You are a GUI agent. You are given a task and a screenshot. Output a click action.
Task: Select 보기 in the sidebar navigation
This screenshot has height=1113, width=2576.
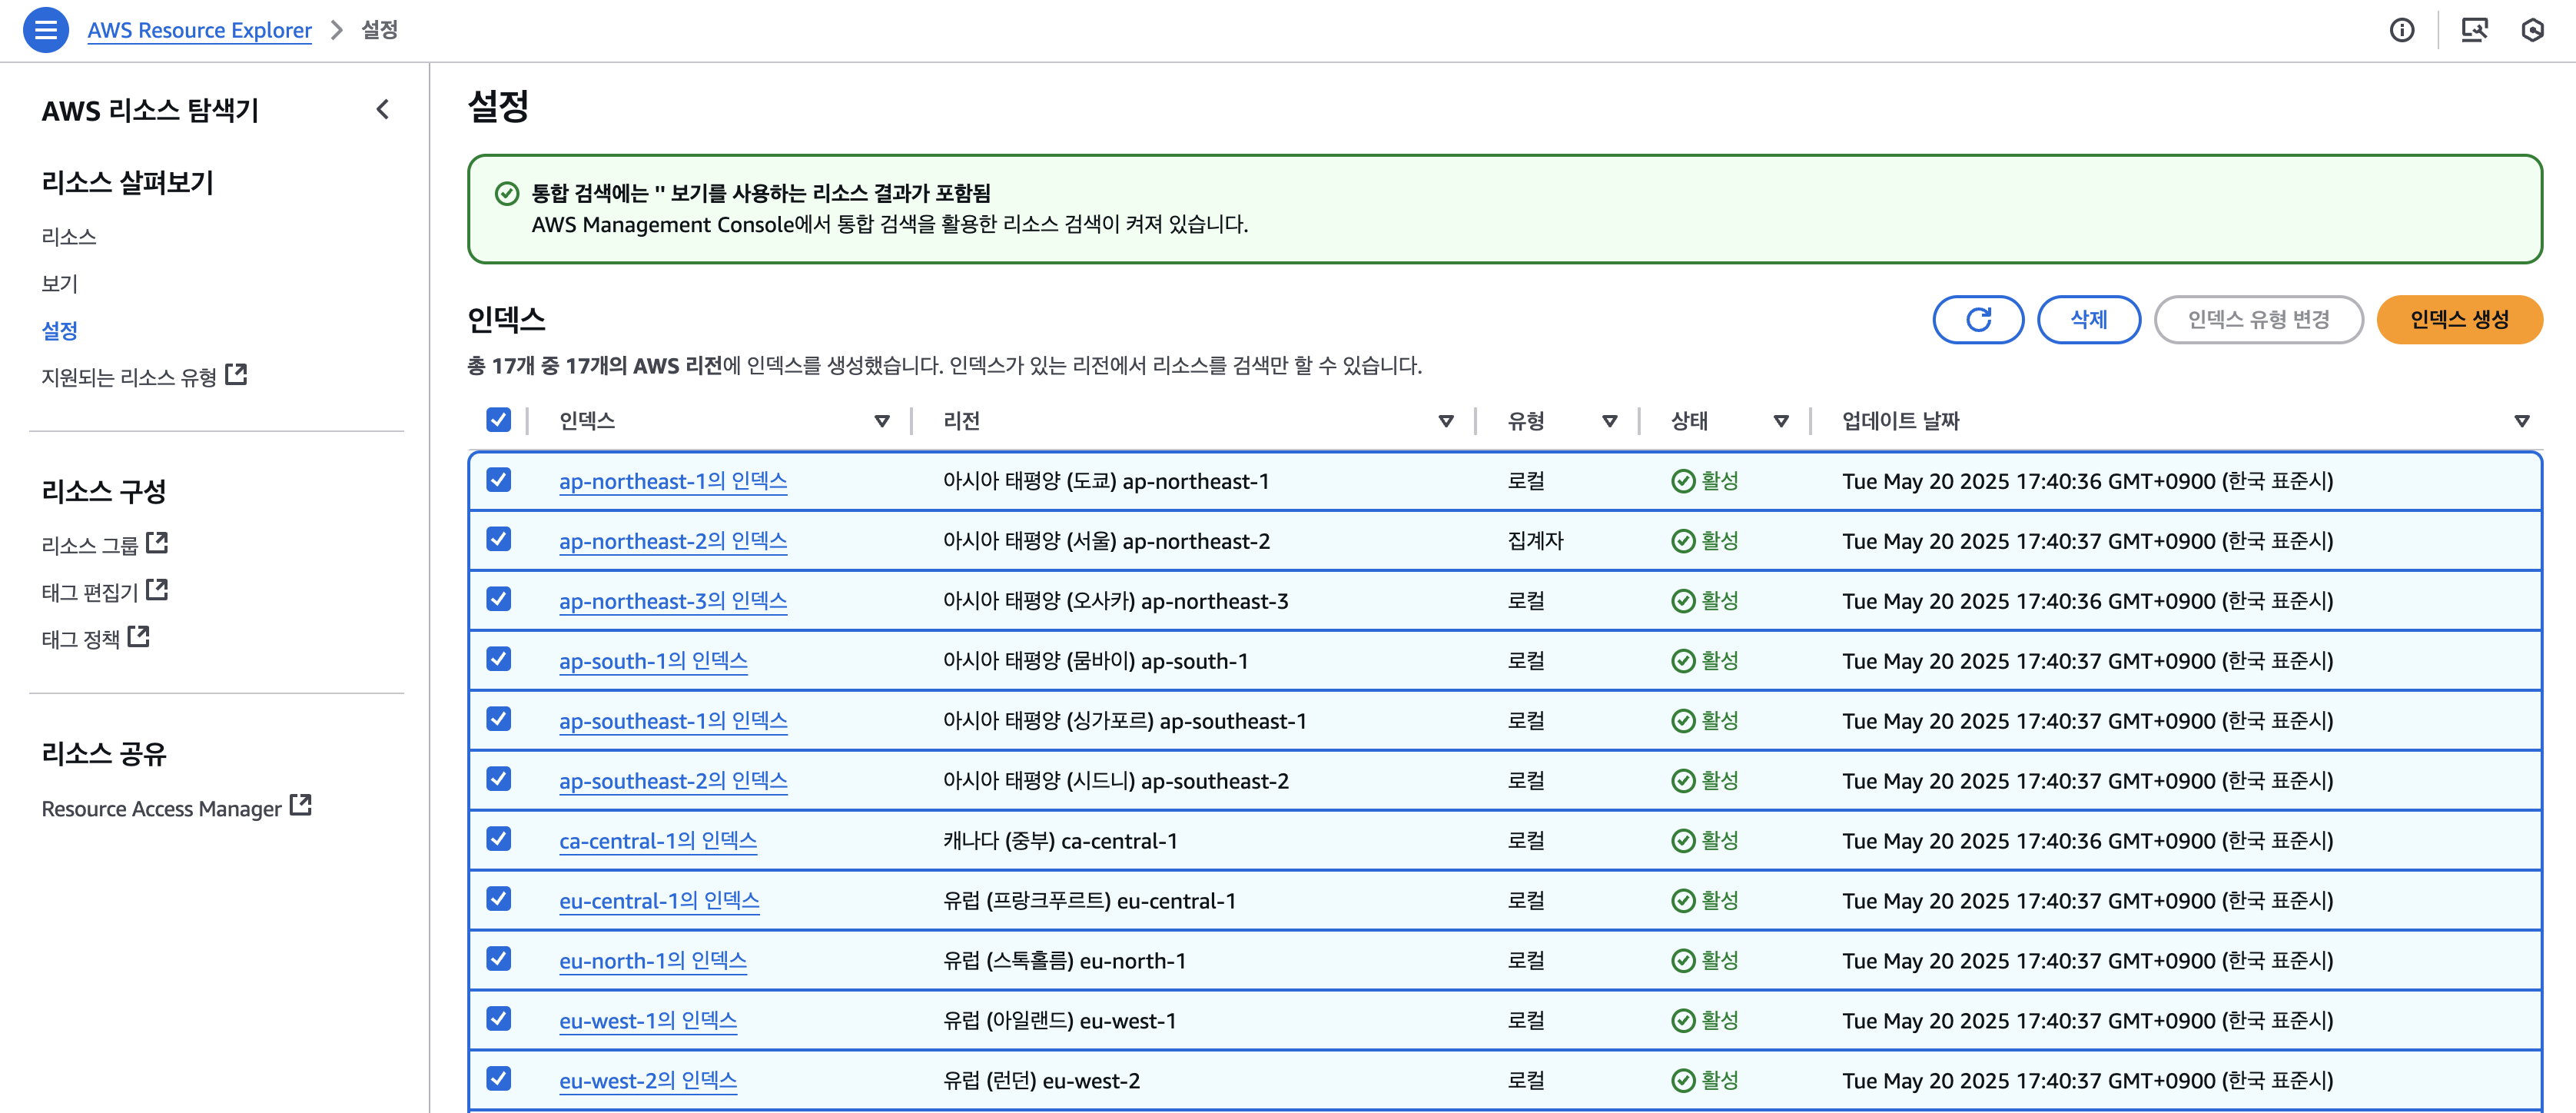click(x=59, y=283)
